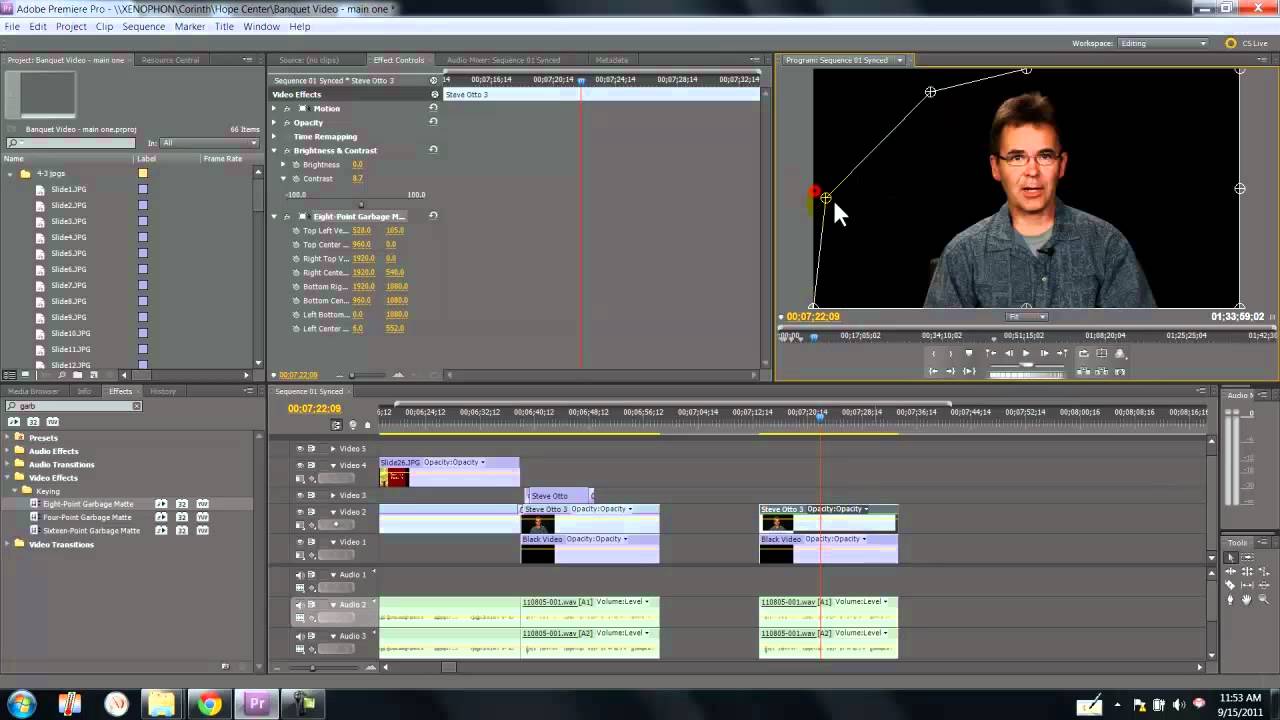
Task: Select the Selection tool in Tools panel
Action: (1231, 558)
